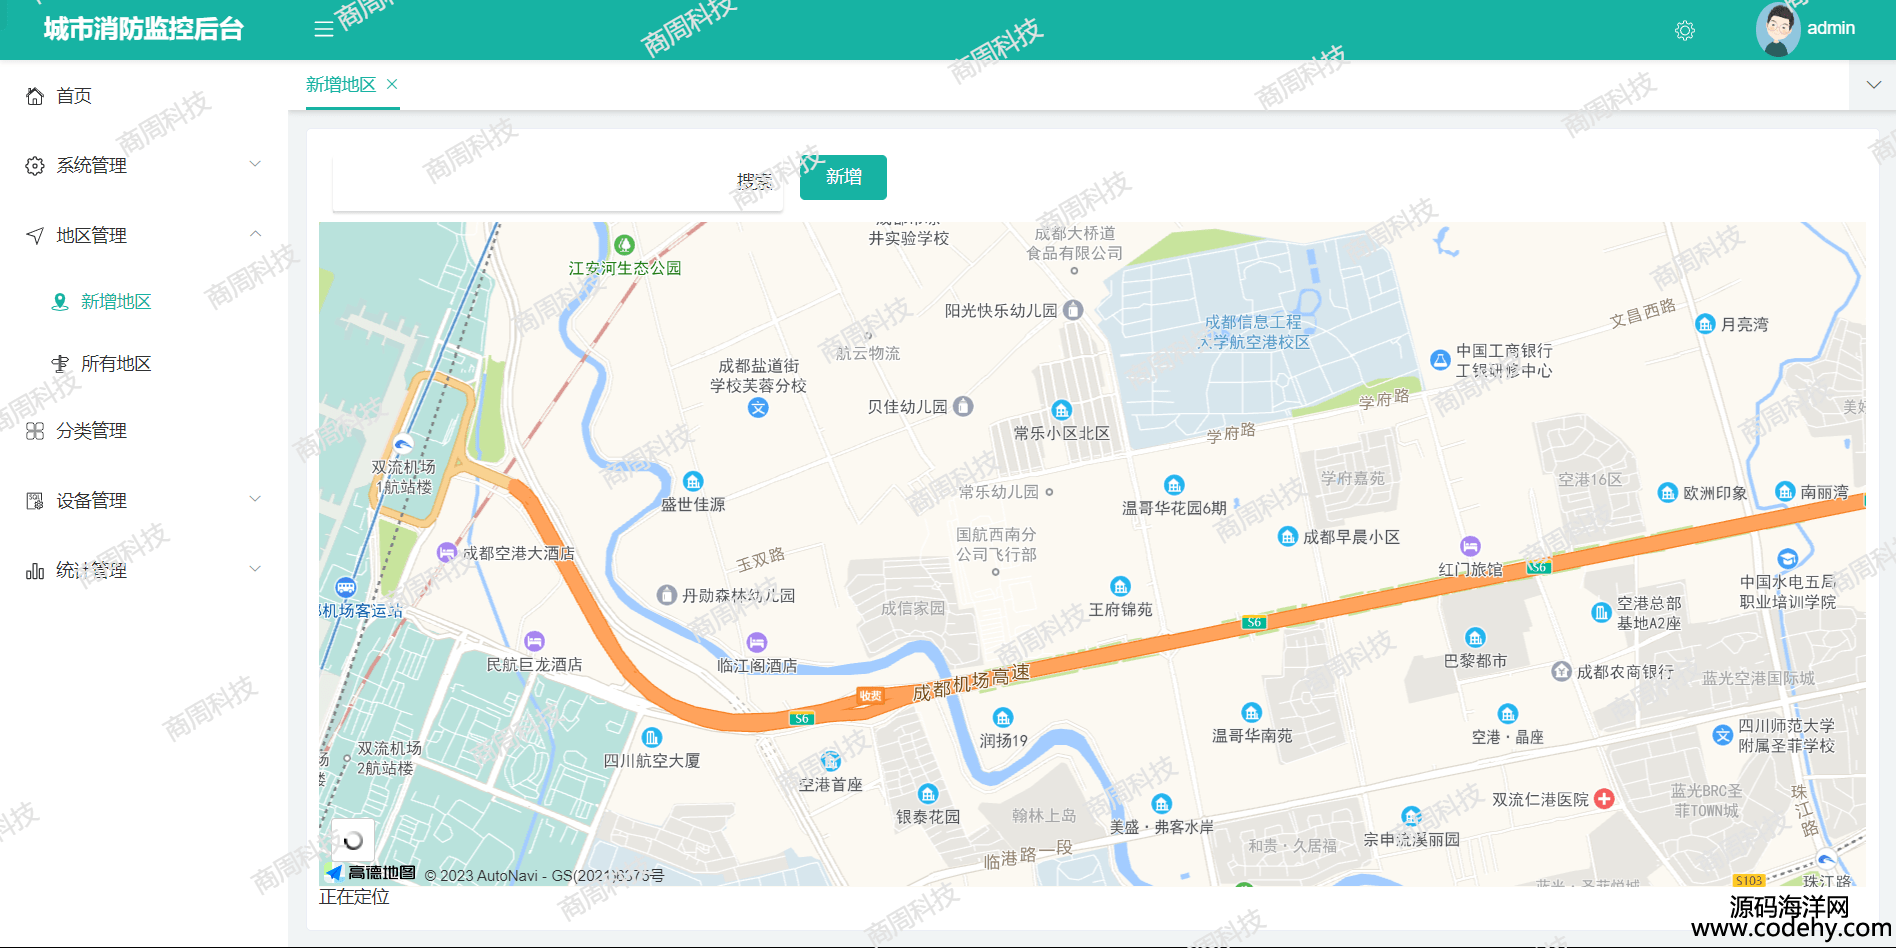Screen dimensions: 1896x948
Task: Click the green 新增 button
Action: point(843,177)
